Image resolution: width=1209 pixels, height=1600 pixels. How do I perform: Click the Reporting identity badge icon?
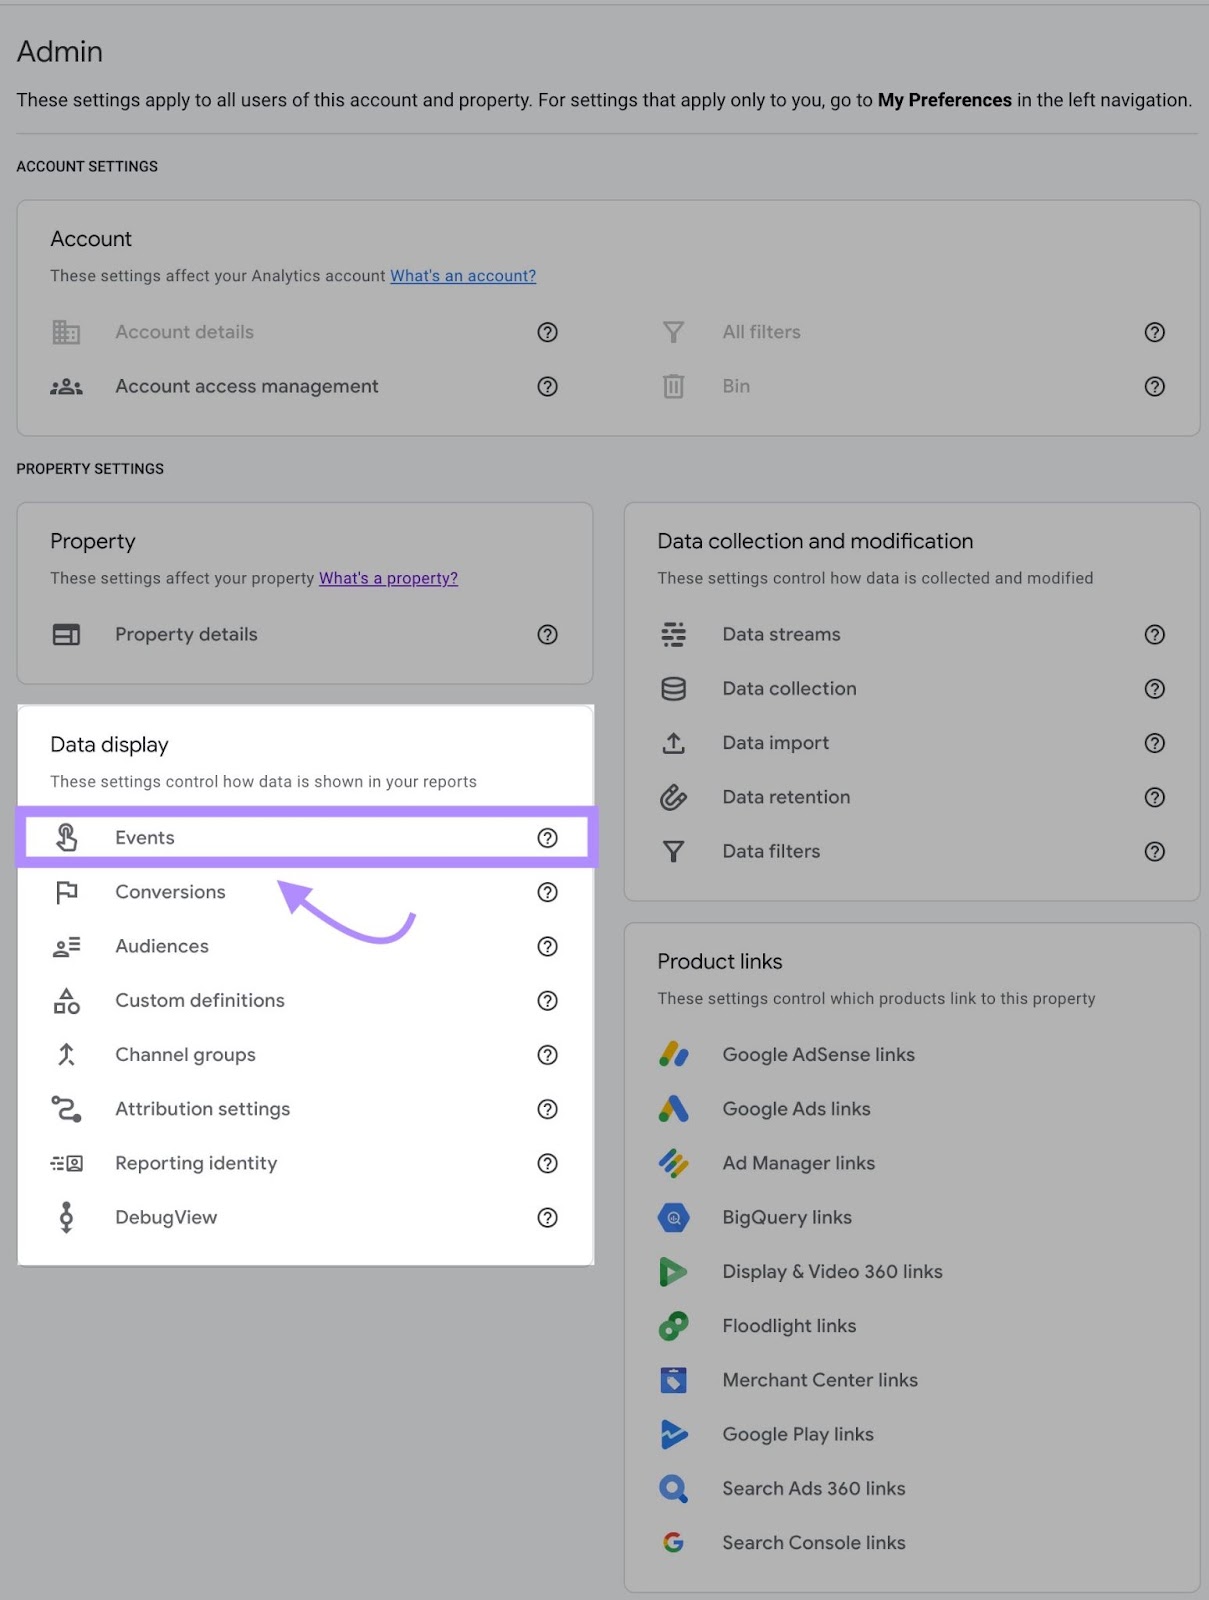click(x=66, y=1163)
